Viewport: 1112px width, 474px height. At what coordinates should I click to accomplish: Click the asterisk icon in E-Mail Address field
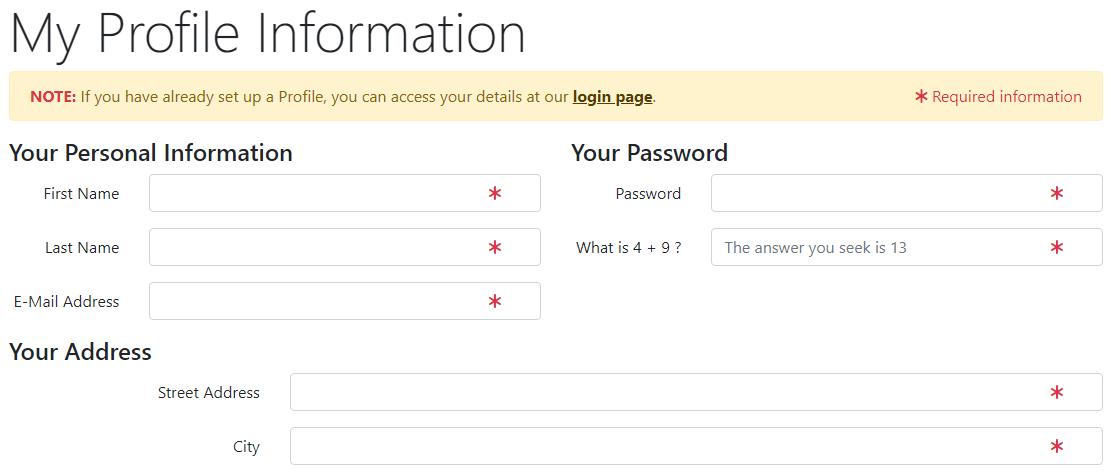(x=495, y=302)
